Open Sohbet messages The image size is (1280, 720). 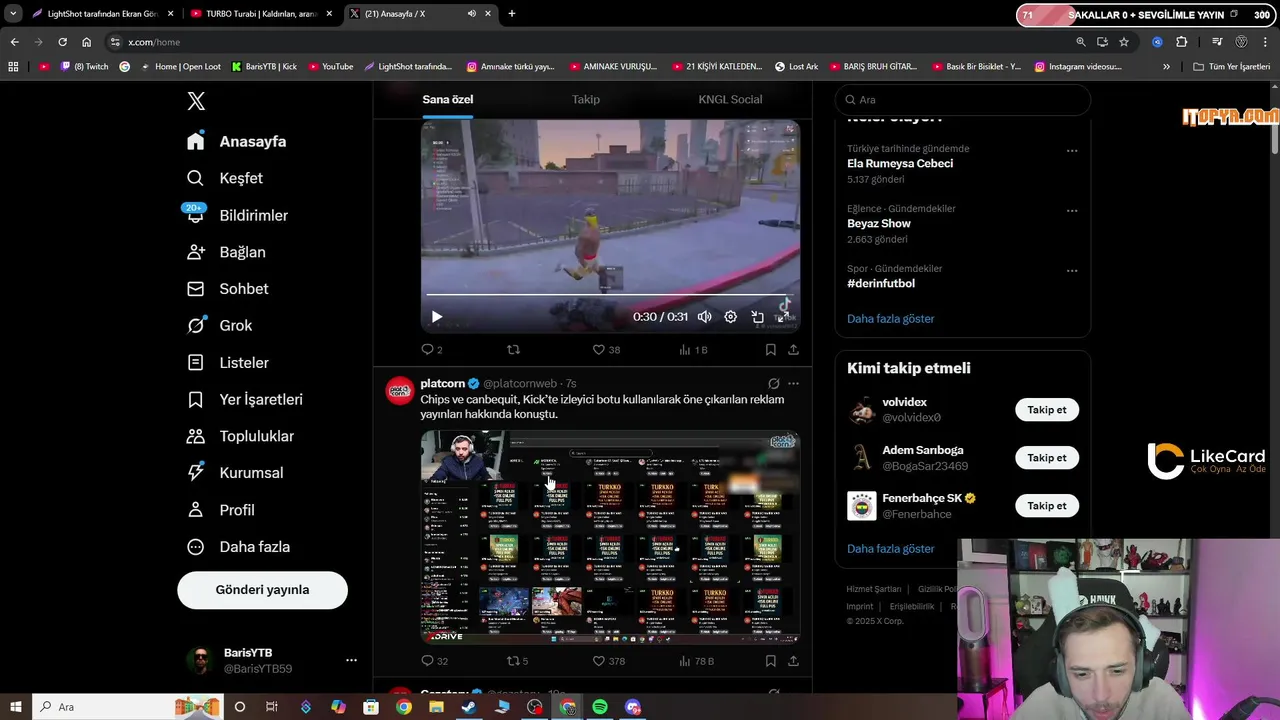[227, 289]
